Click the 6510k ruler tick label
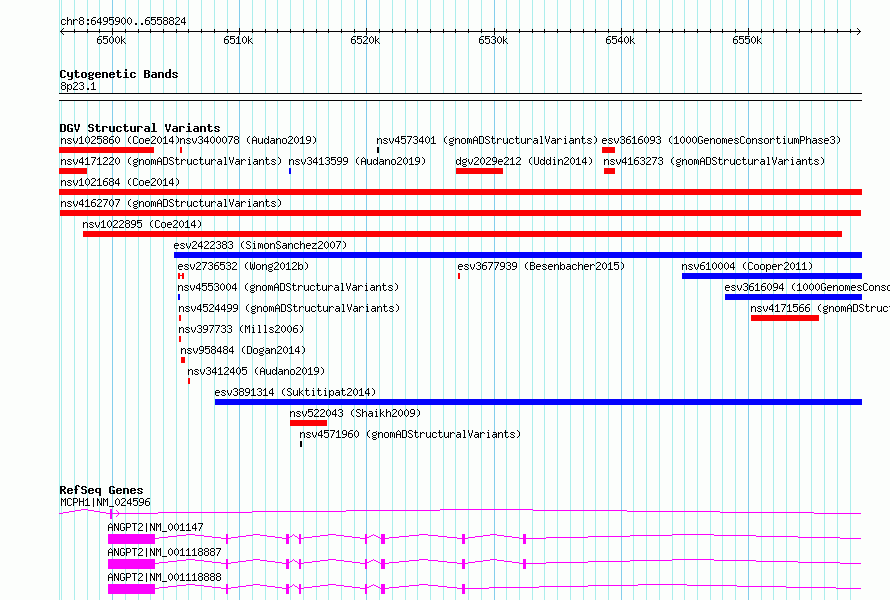This screenshot has width=890, height=600. click(x=238, y=41)
